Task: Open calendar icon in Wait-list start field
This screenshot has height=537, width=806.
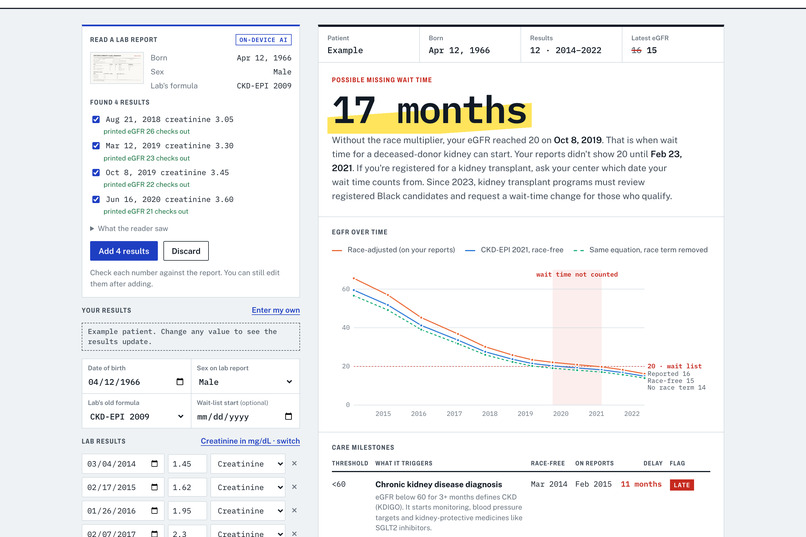Action: [288, 416]
